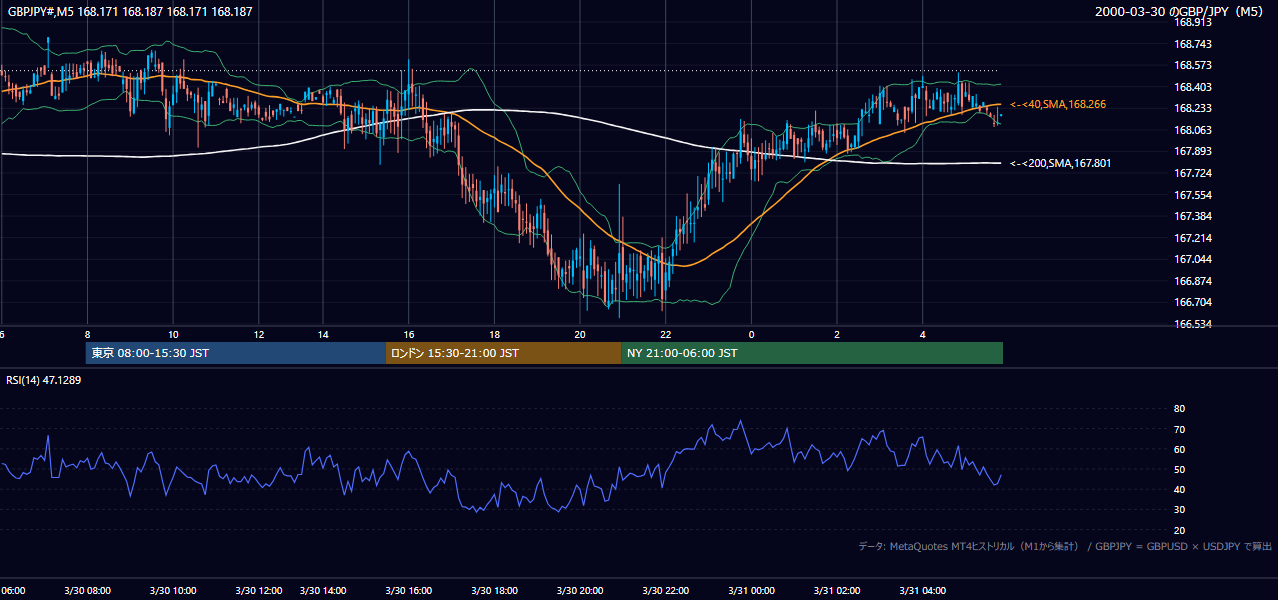Click price axis value 168.573
The height and width of the screenshot is (600, 1278).
[1193, 65]
